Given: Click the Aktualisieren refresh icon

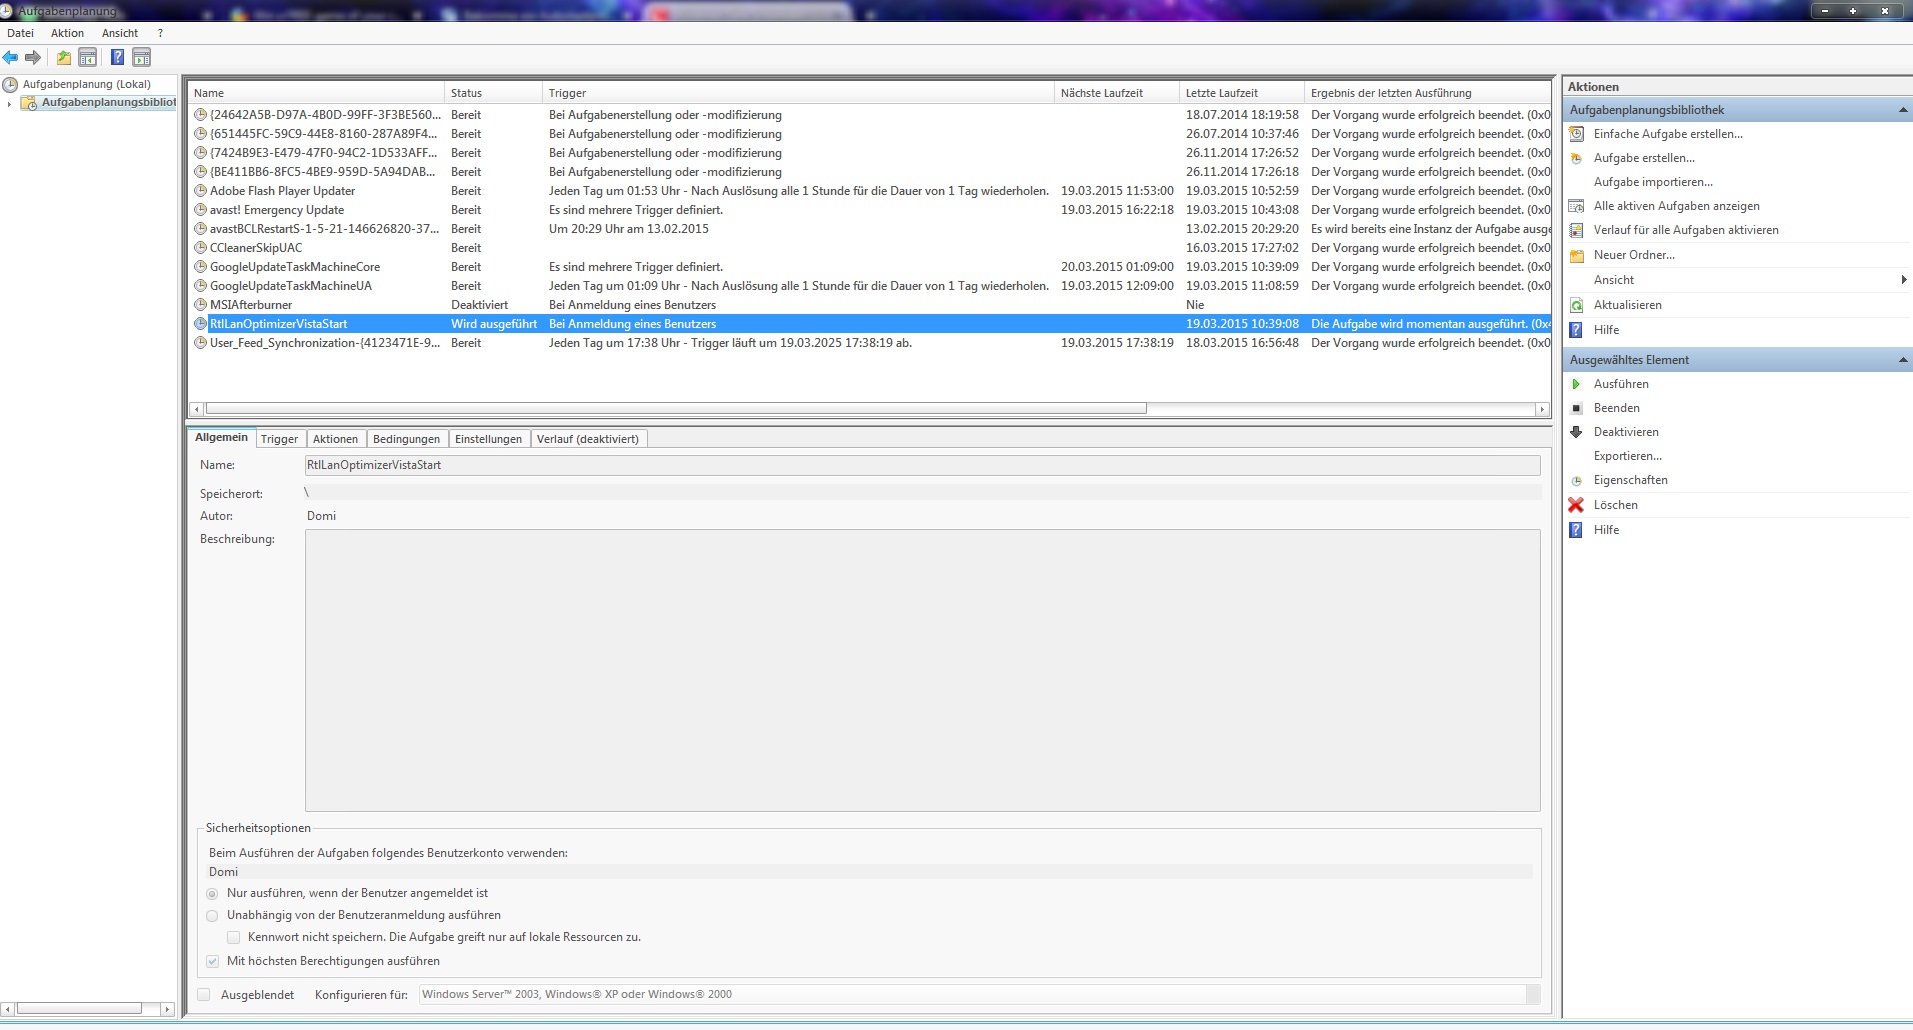Looking at the screenshot, I should [1577, 305].
